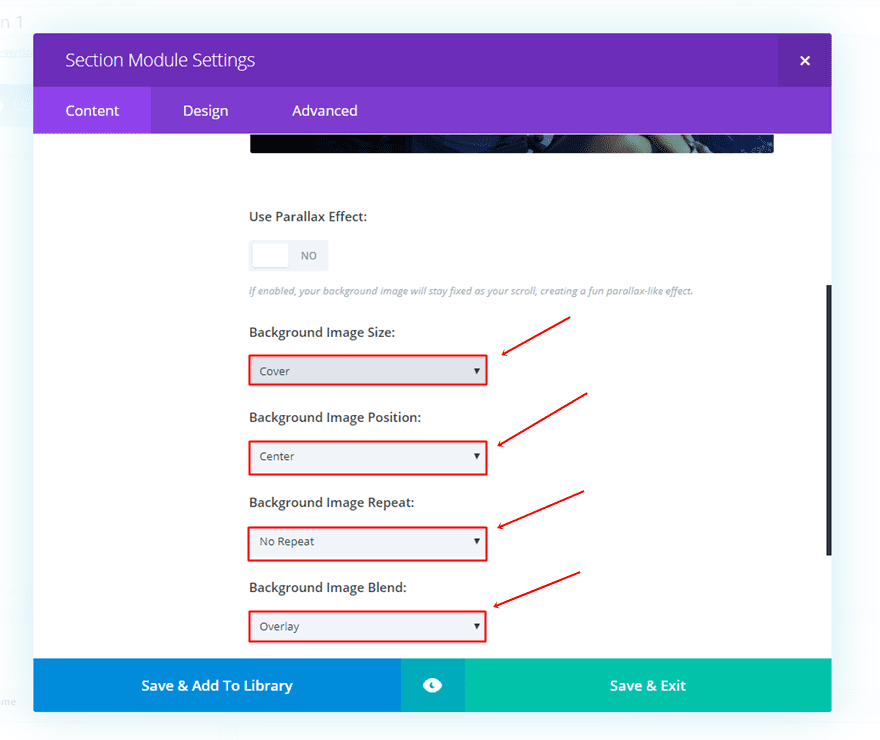This screenshot has width=880, height=740.
Task: Enable the Use Parallax Effect toggle
Action: 288,256
